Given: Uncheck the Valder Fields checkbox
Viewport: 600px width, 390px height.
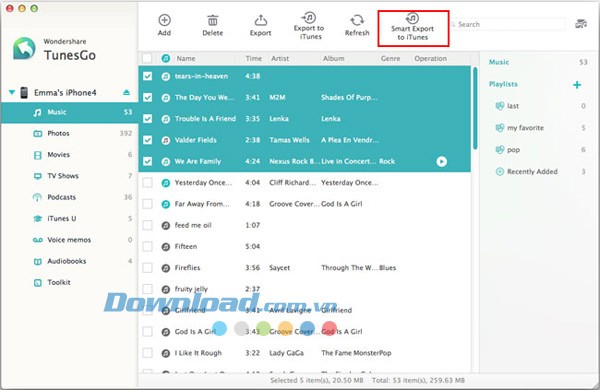Looking at the screenshot, I should 147,140.
